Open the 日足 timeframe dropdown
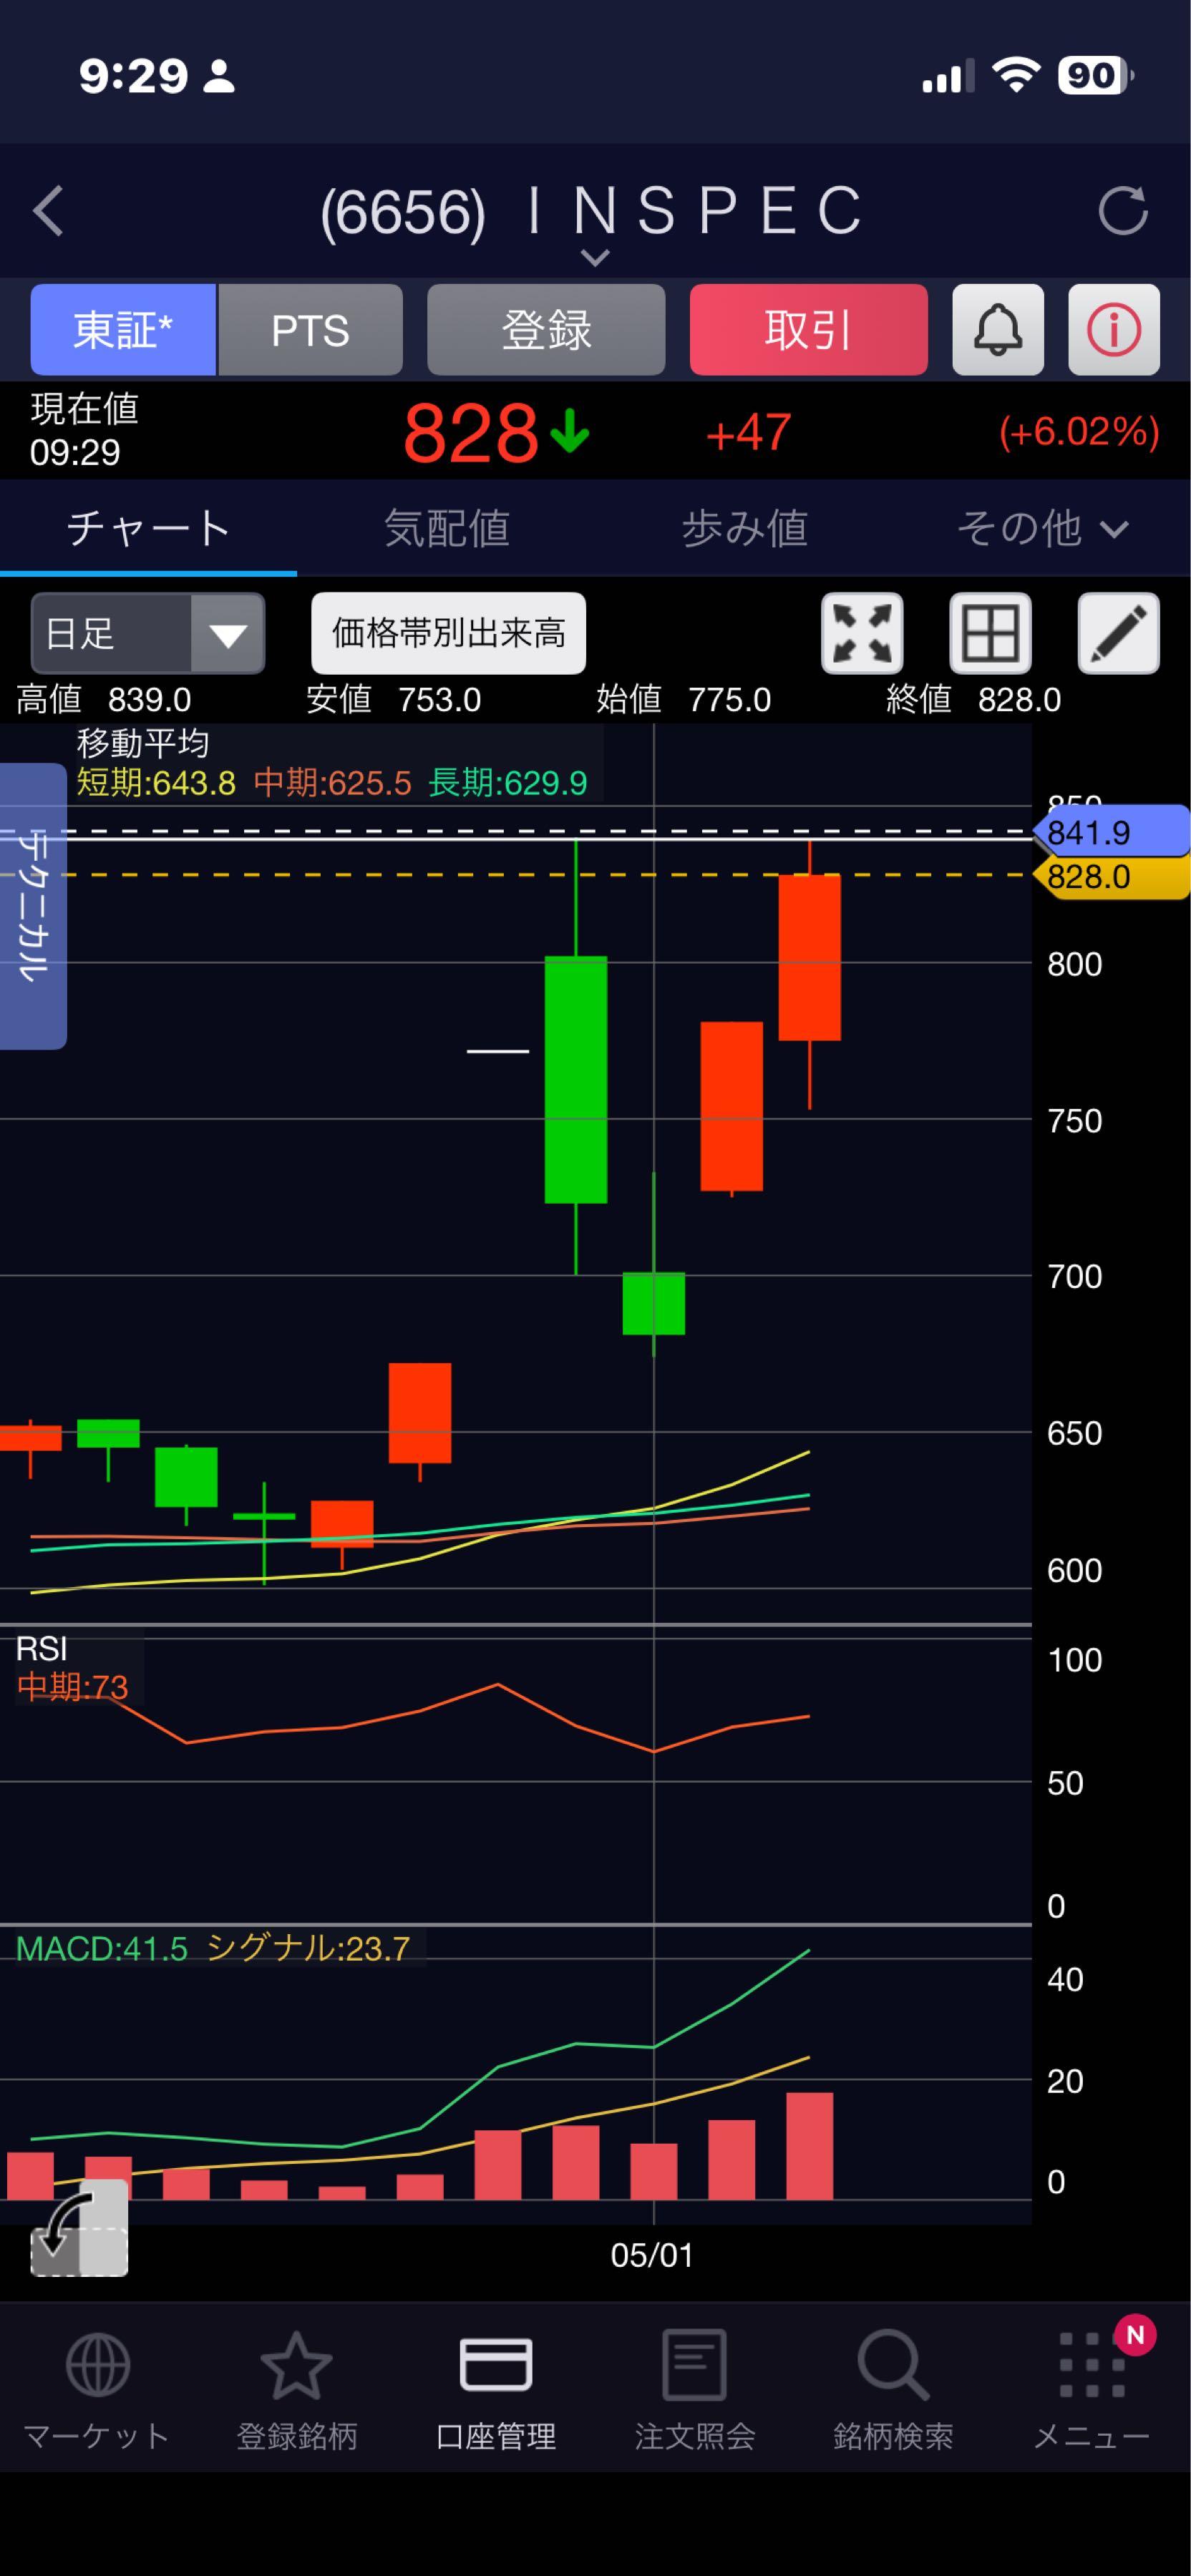 coord(148,633)
